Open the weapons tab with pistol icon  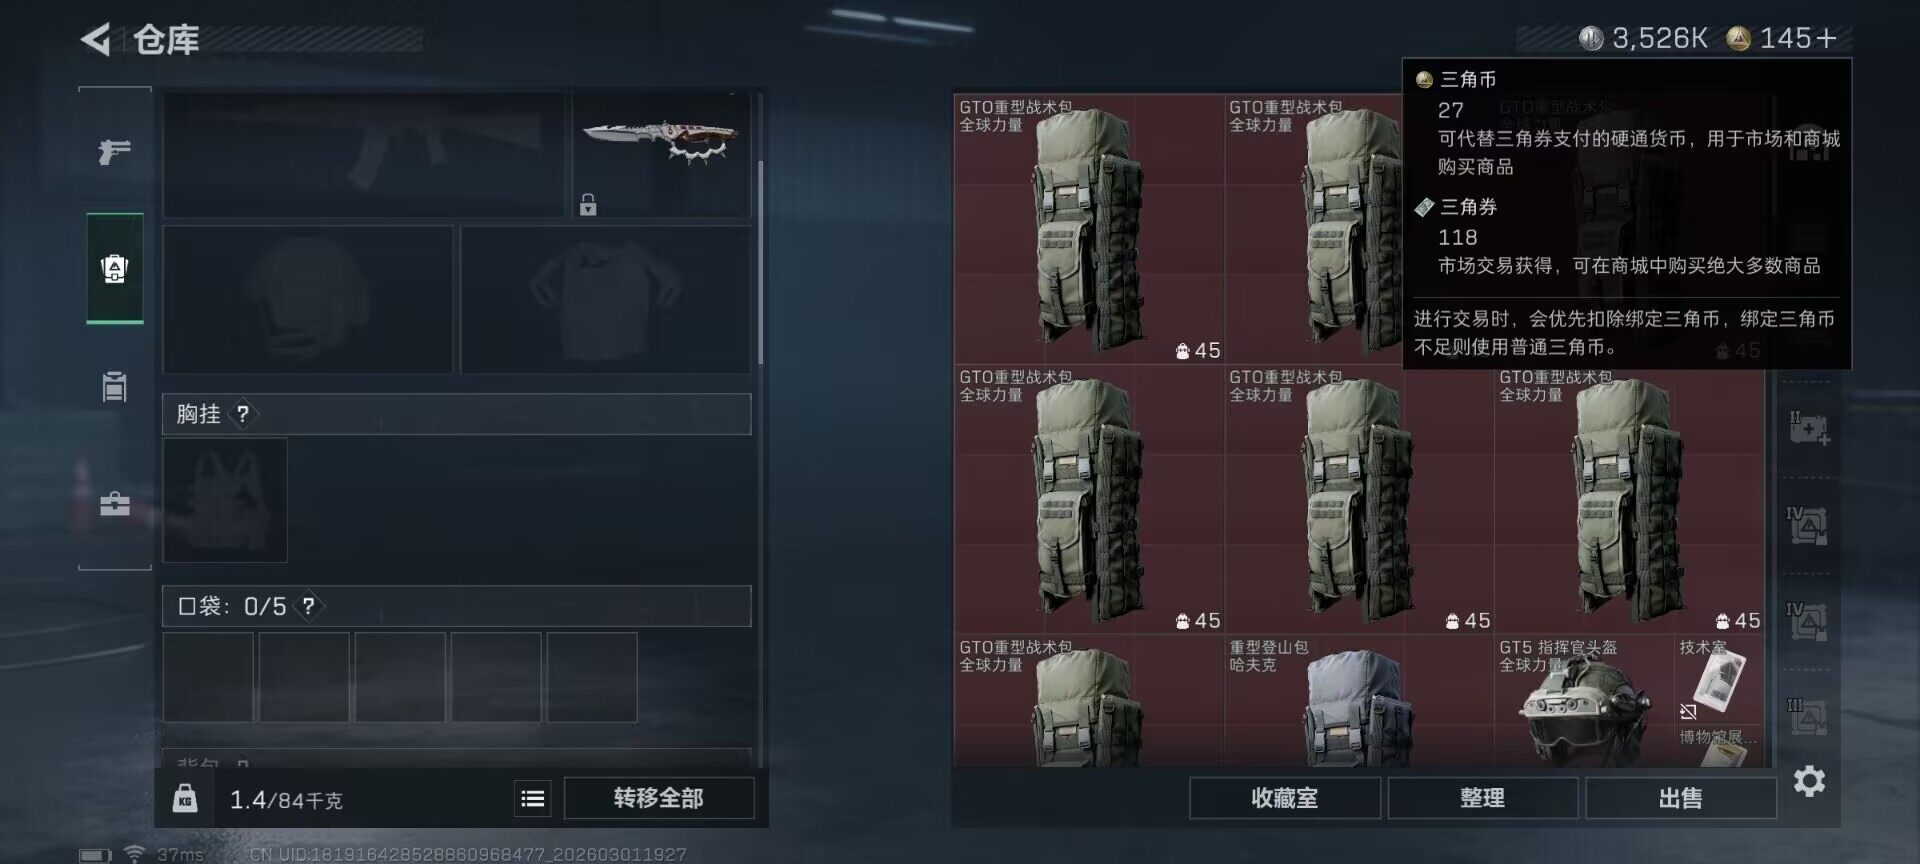coord(115,152)
